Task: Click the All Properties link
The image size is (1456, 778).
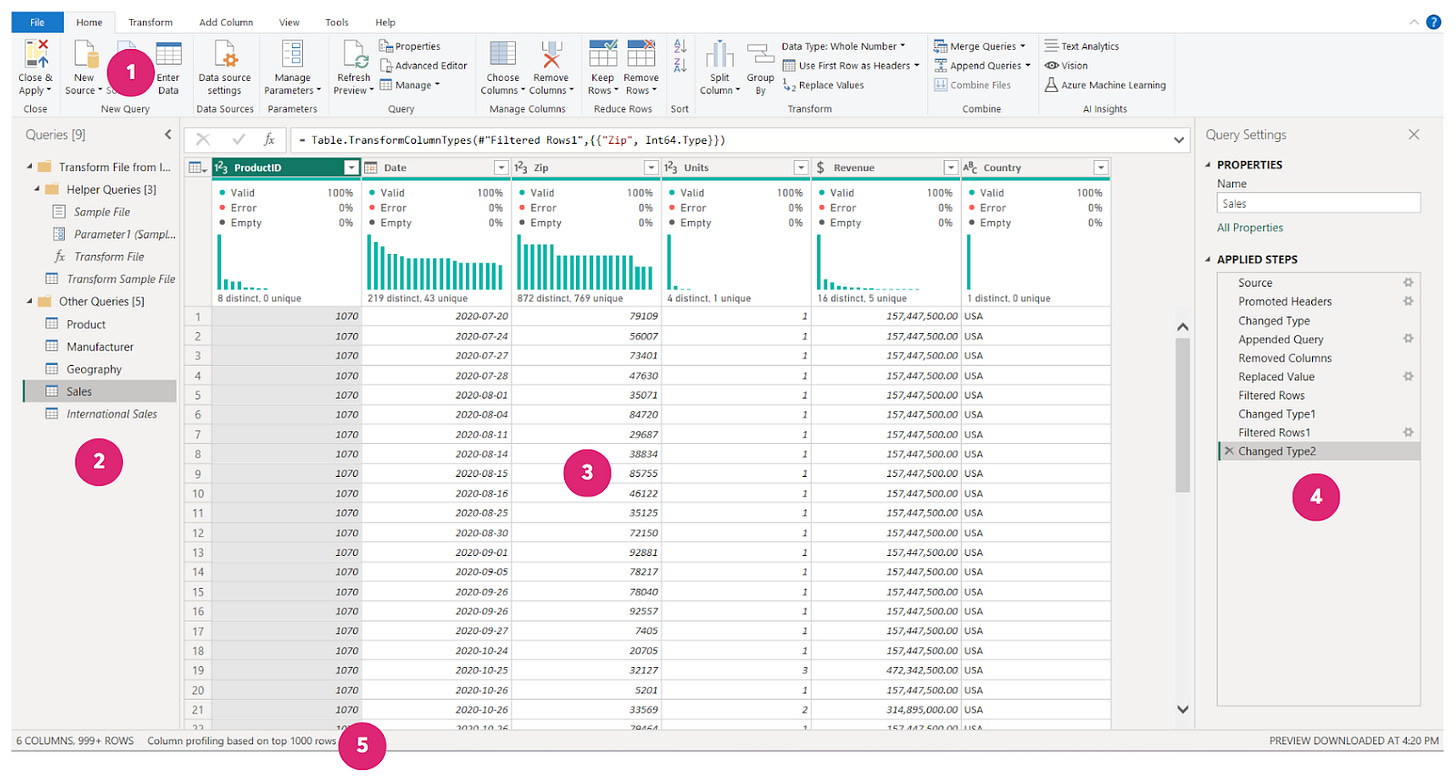Action: click(1250, 228)
